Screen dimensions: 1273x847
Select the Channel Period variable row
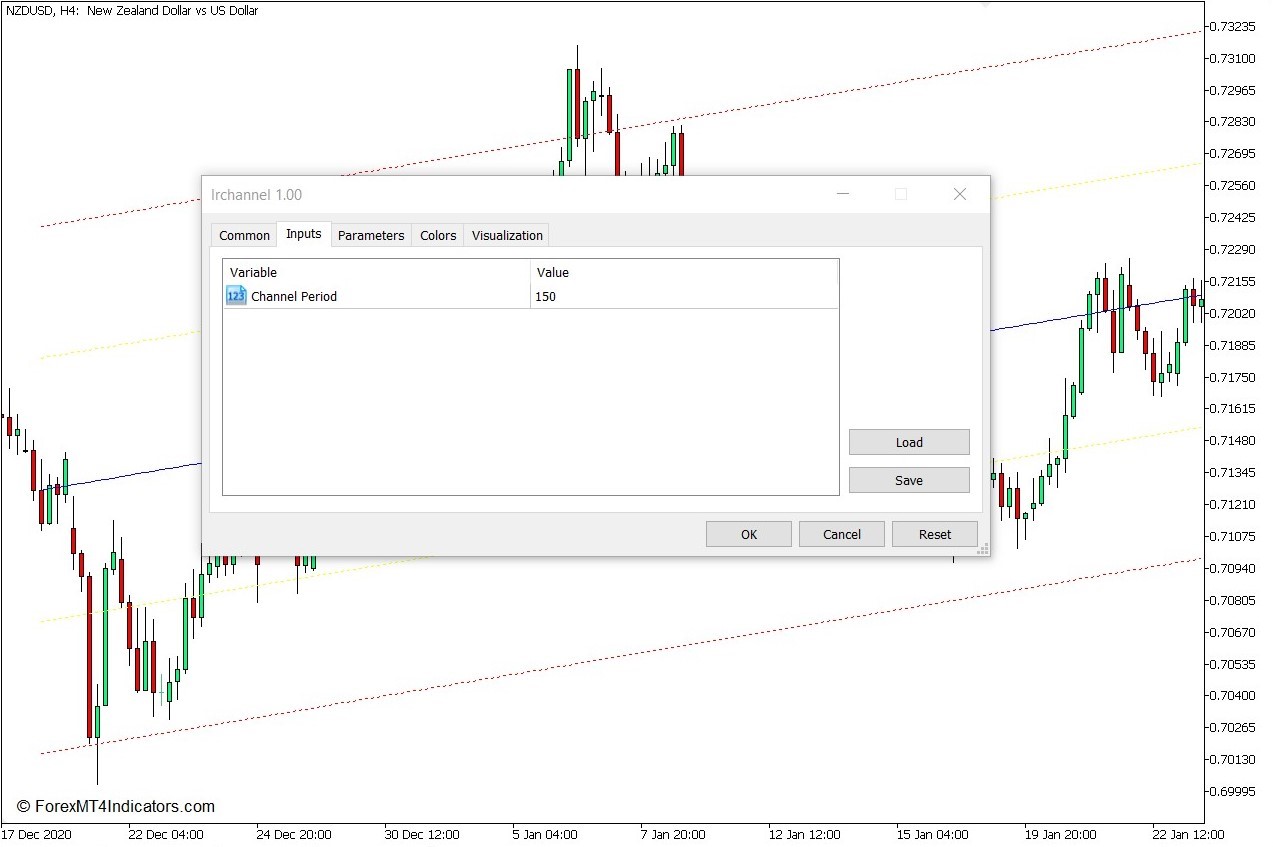[x=530, y=296]
